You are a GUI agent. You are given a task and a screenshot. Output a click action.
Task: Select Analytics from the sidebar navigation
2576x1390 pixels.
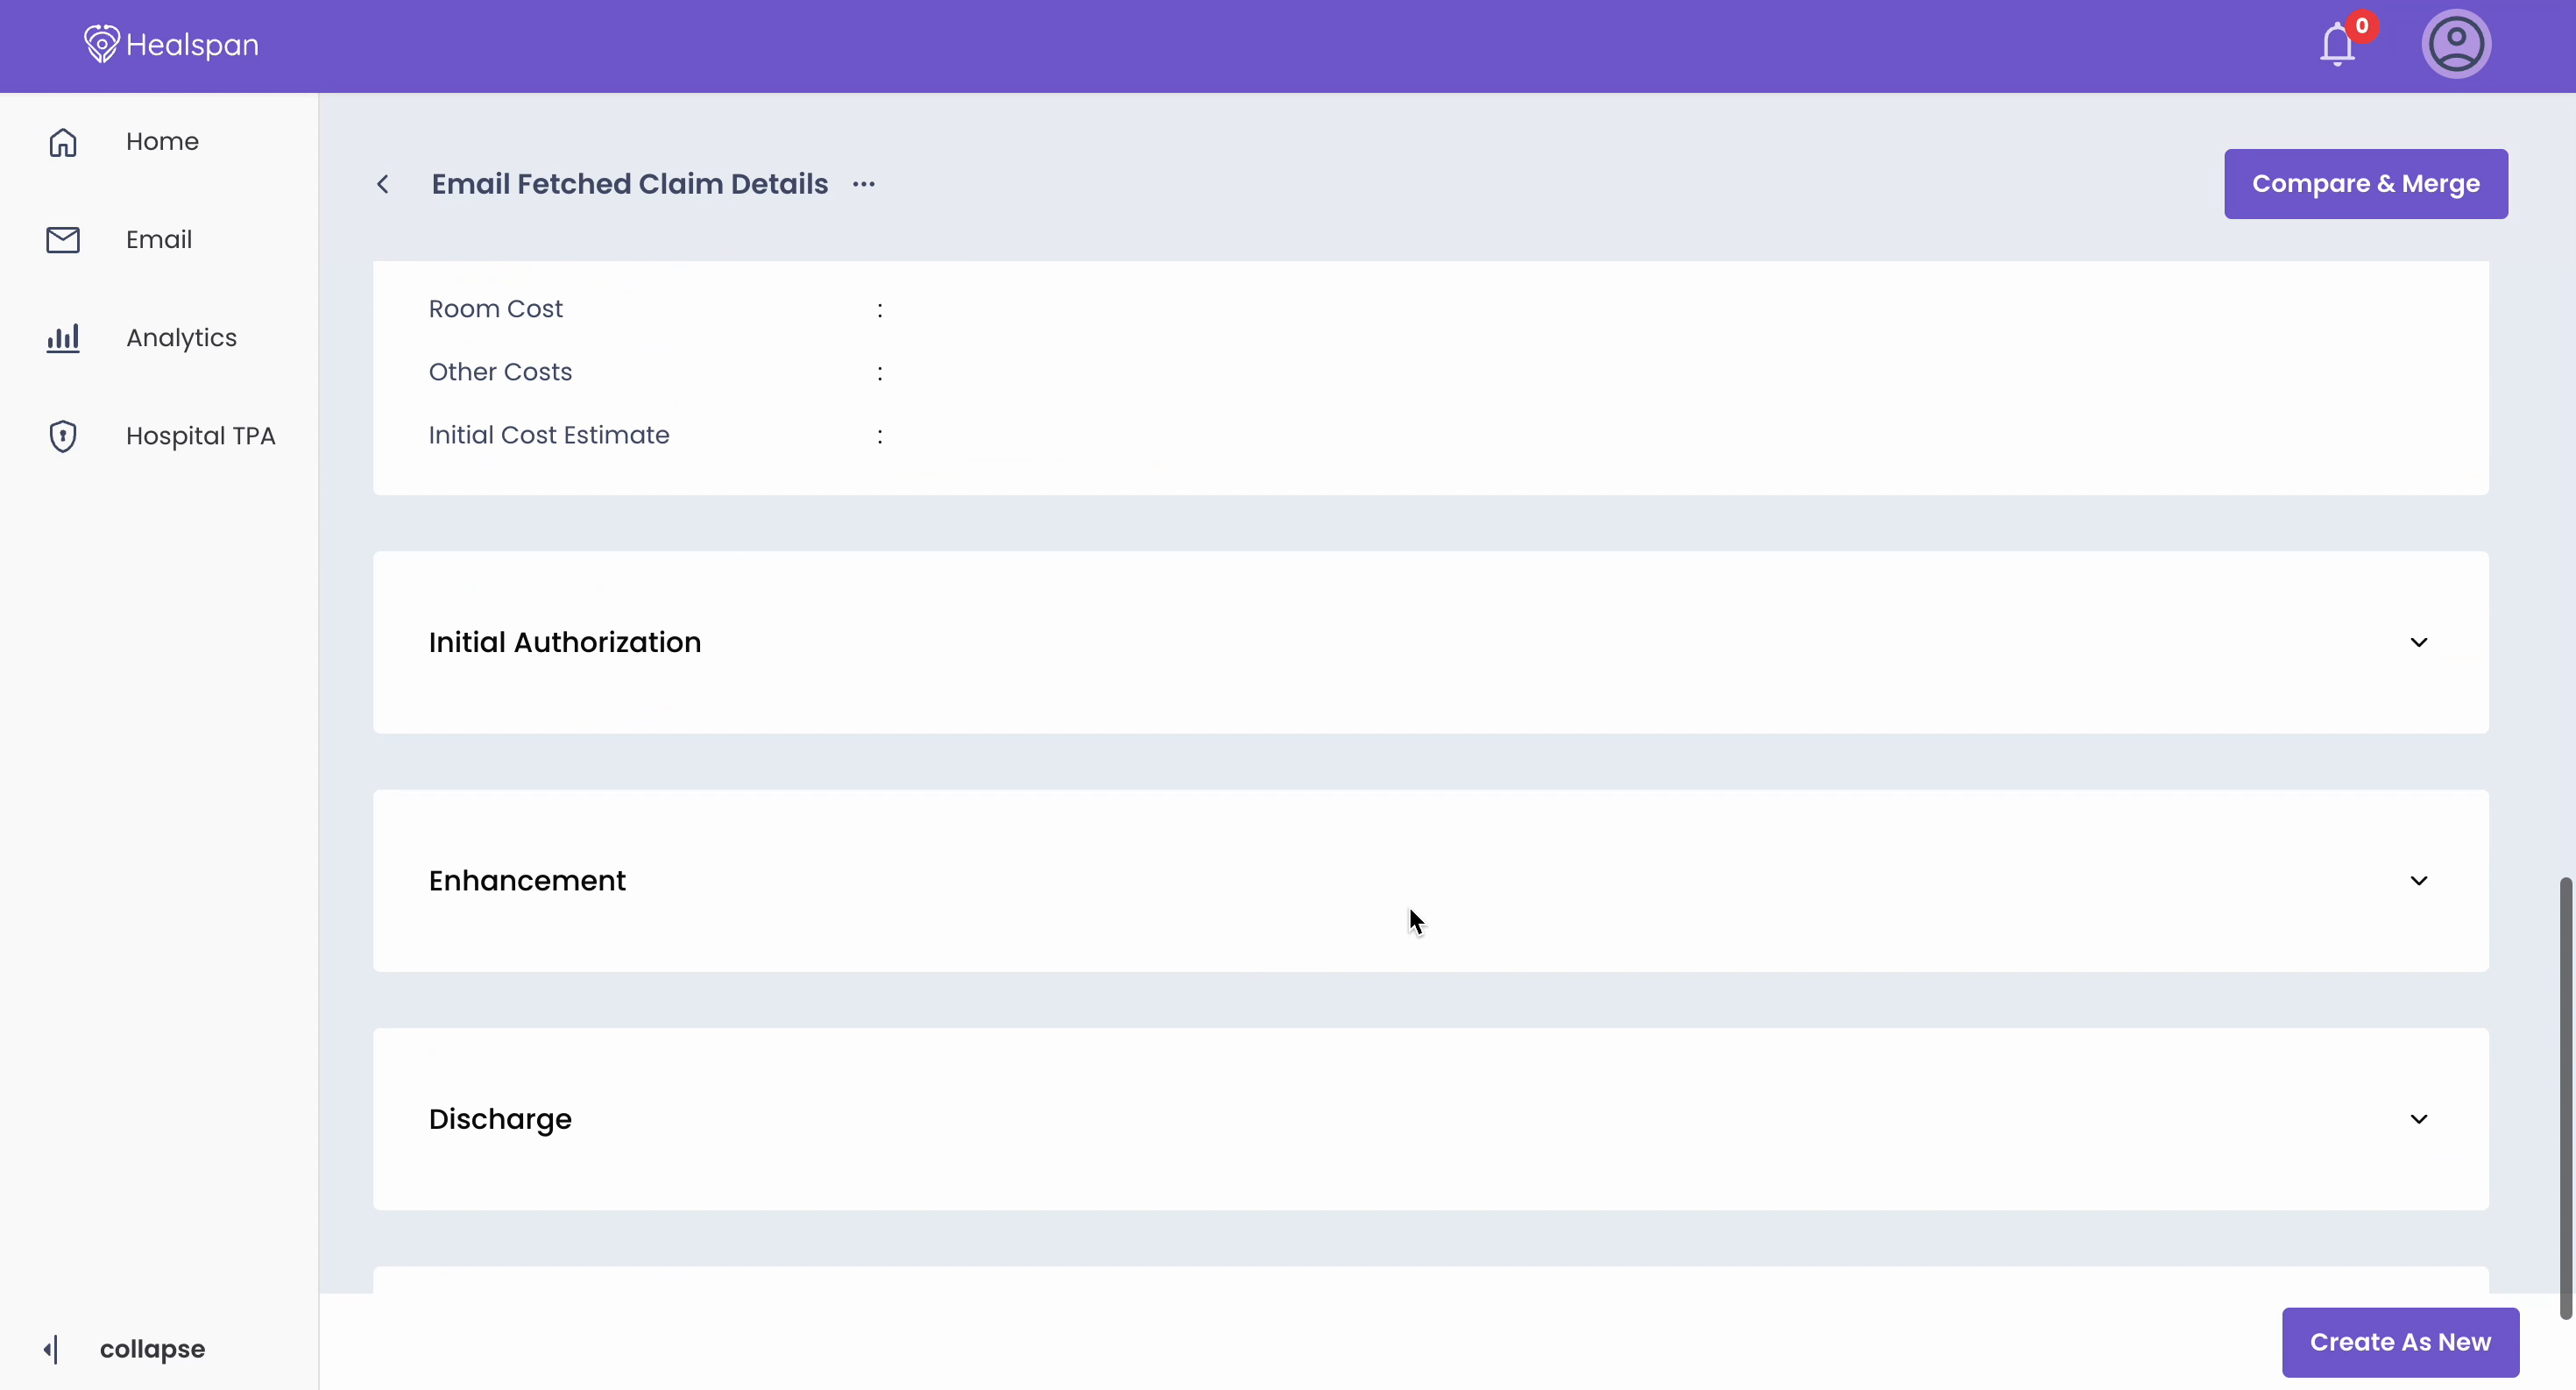point(183,337)
